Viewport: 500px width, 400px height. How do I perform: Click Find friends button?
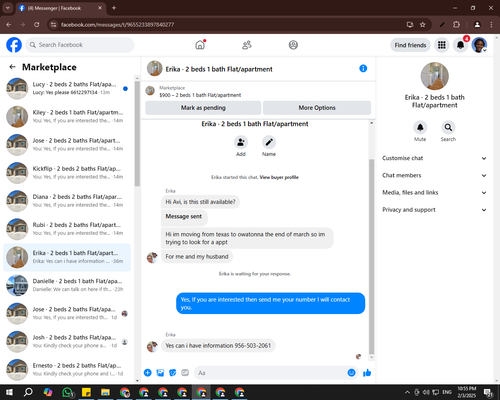[410, 45]
